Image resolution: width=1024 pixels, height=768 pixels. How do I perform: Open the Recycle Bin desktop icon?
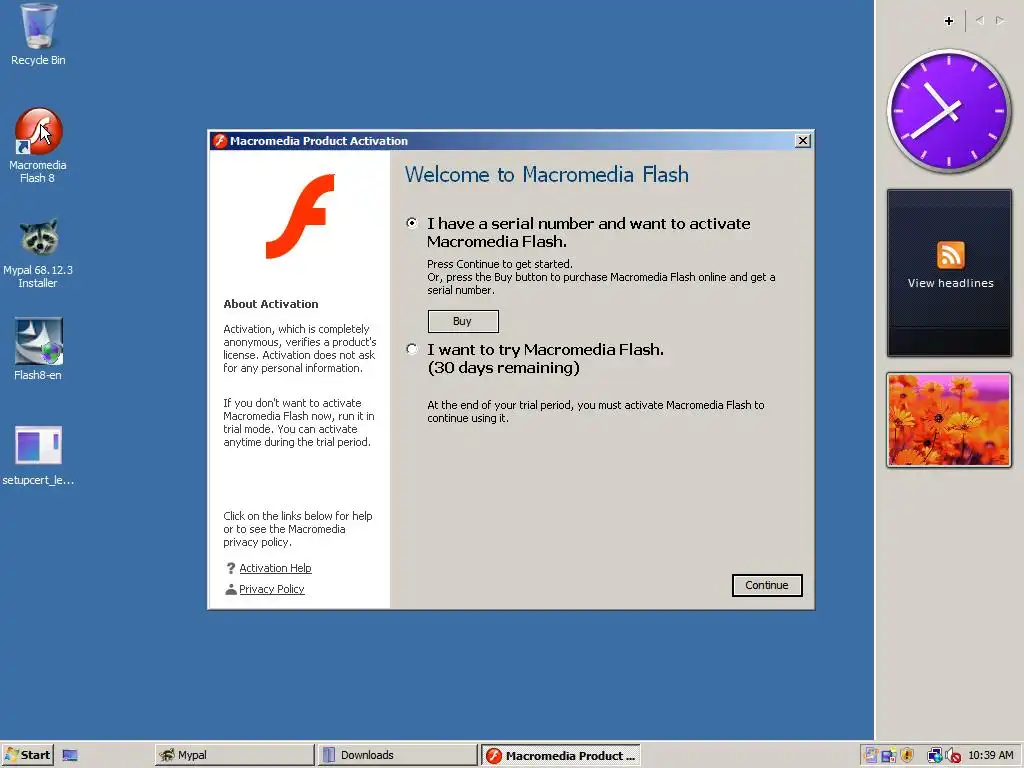point(38,34)
